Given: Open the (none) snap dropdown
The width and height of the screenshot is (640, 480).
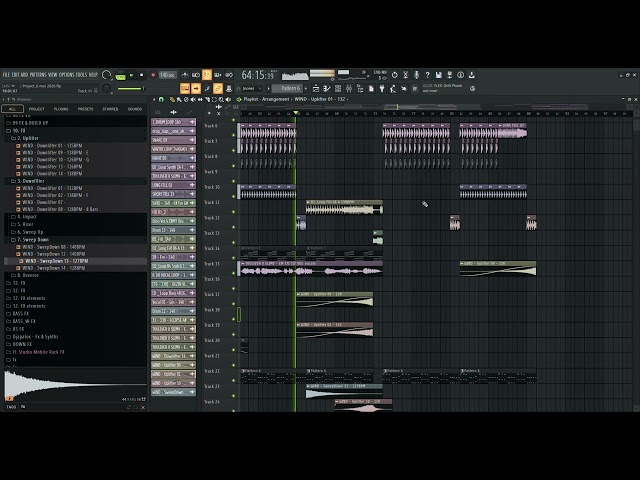Looking at the screenshot, I should coord(251,88).
